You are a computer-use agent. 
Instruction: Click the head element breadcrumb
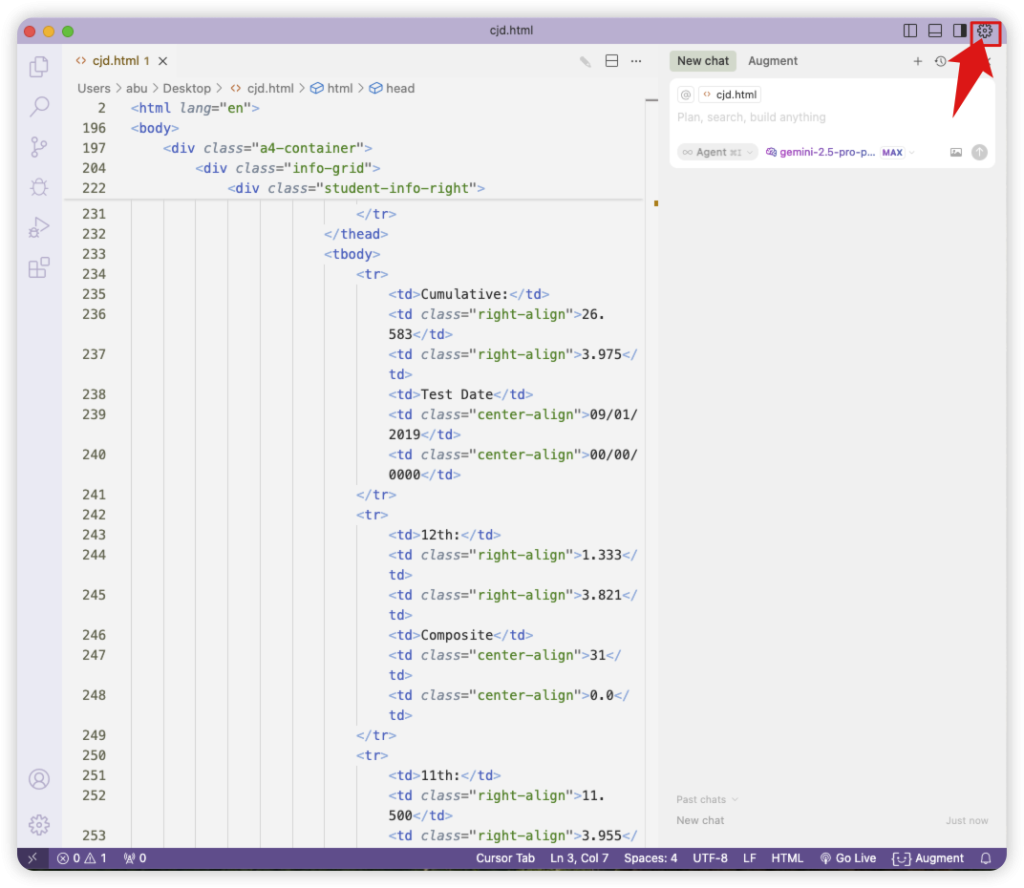(392, 88)
